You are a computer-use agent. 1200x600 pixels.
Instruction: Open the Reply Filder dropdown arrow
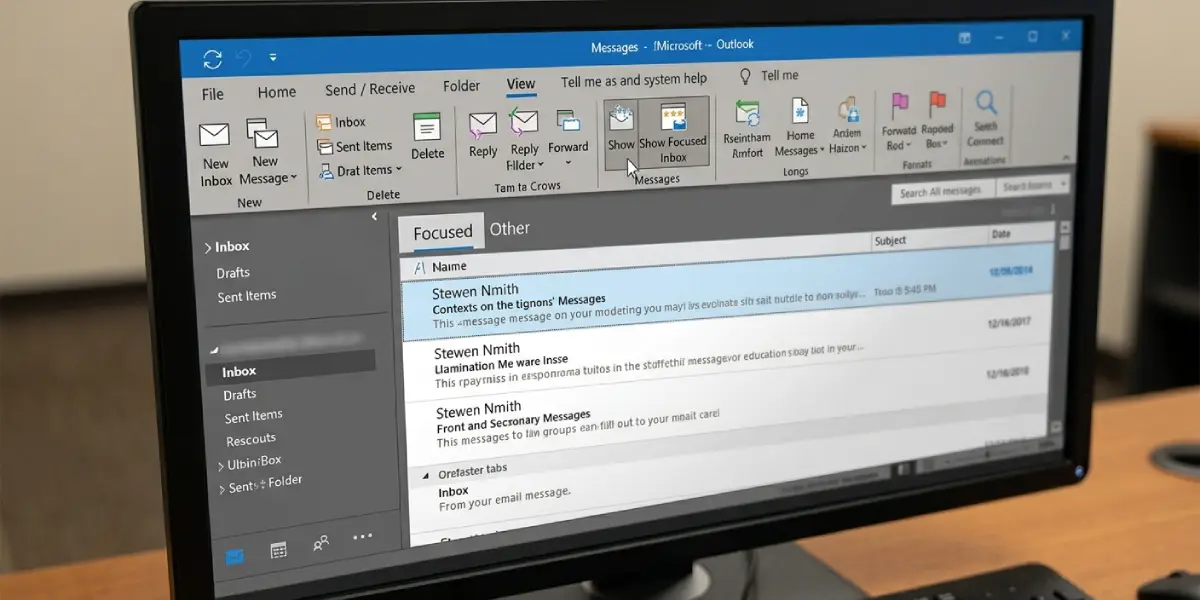point(541,165)
